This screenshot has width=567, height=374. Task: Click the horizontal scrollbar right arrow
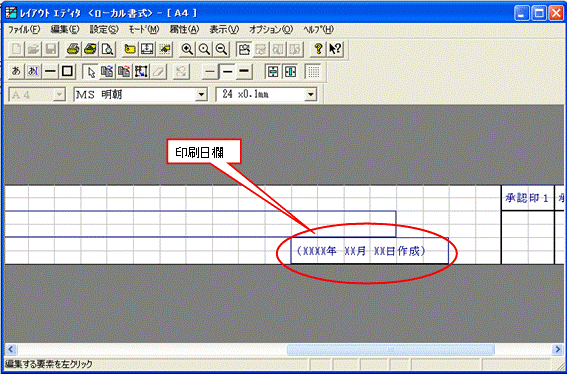557,349
